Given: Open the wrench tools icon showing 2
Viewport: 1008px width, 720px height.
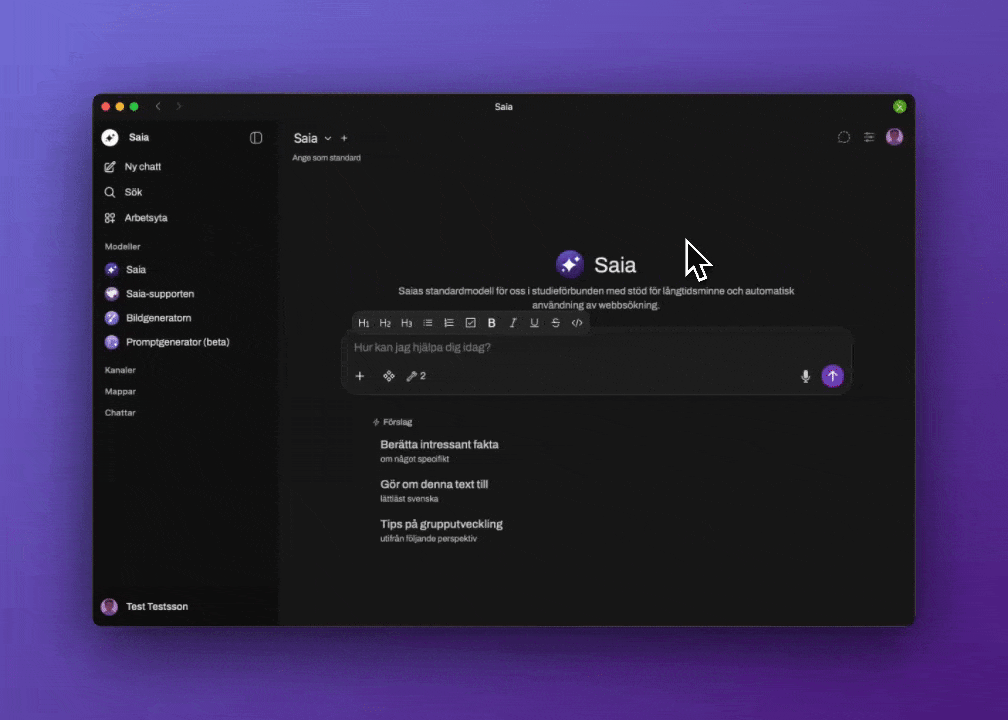Looking at the screenshot, I should click(x=415, y=376).
